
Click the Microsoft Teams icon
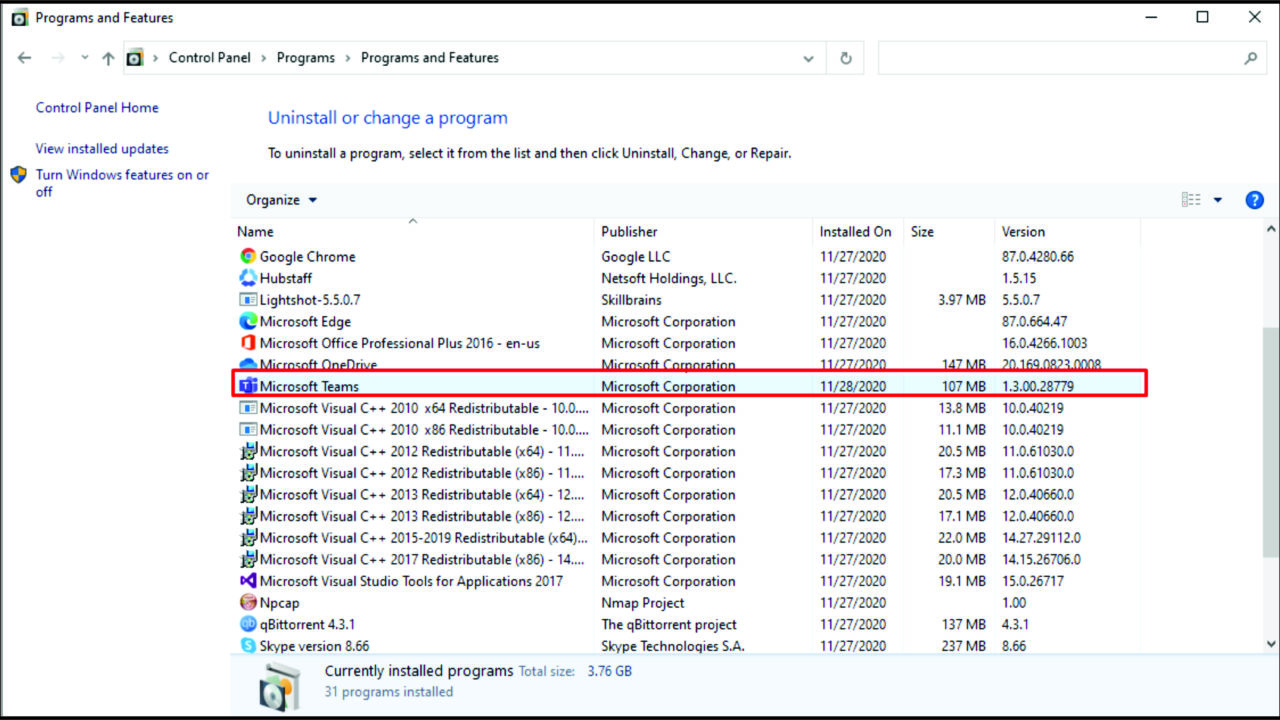[x=246, y=386]
